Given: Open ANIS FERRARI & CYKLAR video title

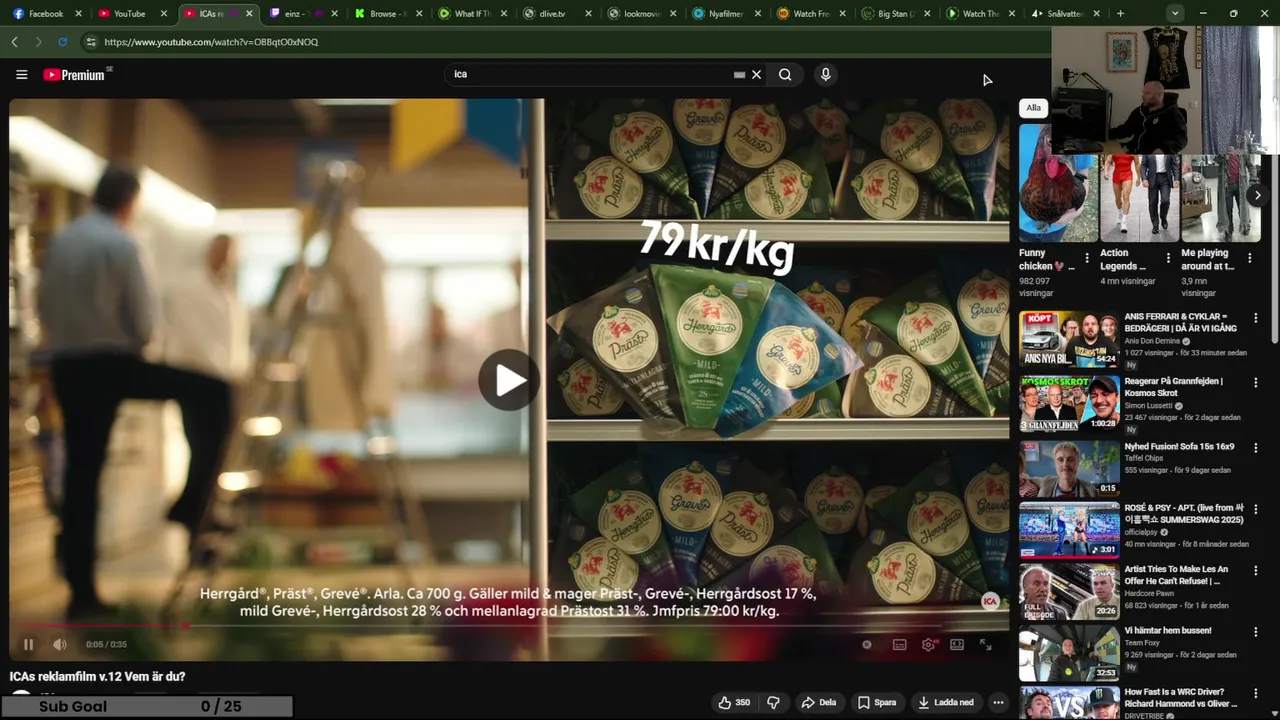Looking at the screenshot, I should pyautogui.click(x=1180, y=322).
